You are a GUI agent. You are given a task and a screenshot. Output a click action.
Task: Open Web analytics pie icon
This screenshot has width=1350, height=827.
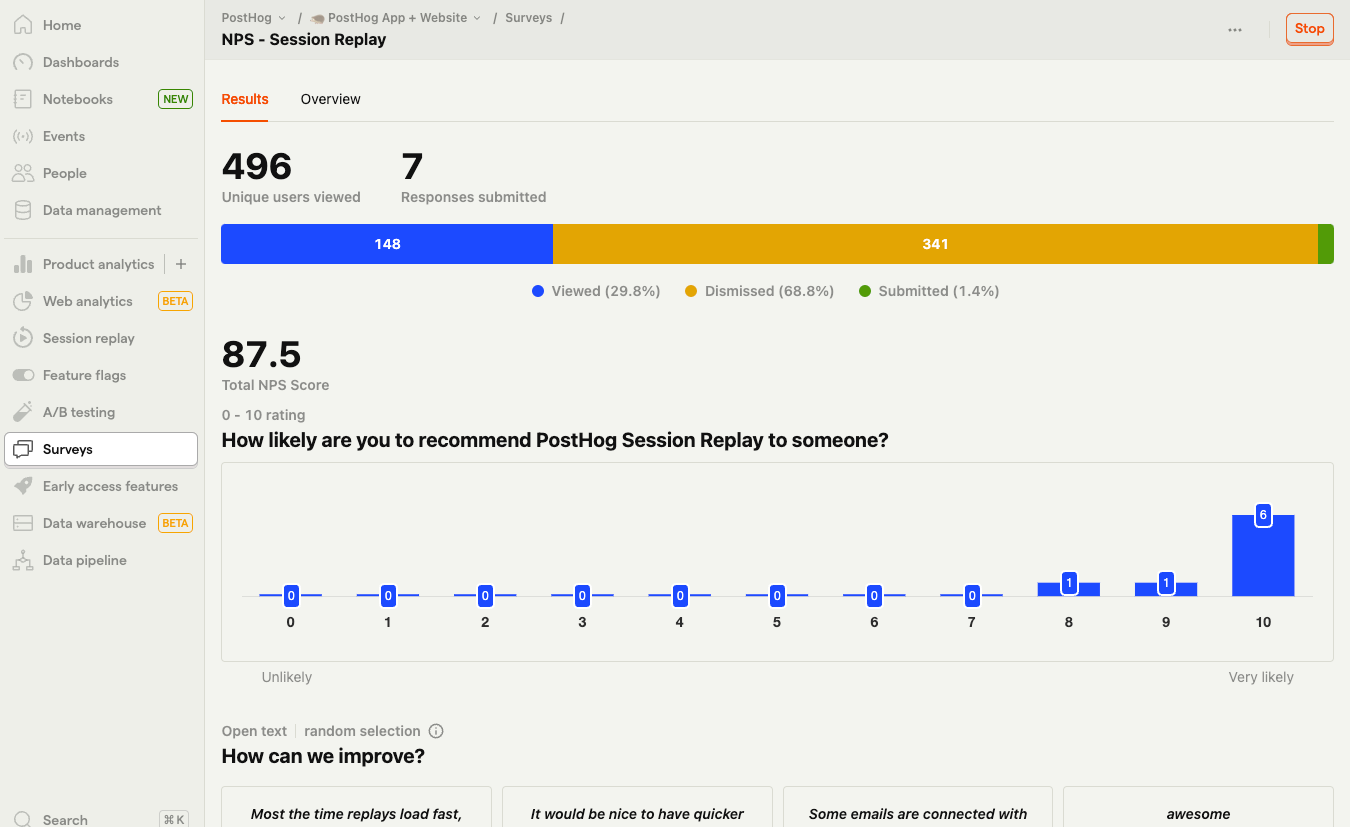23,301
